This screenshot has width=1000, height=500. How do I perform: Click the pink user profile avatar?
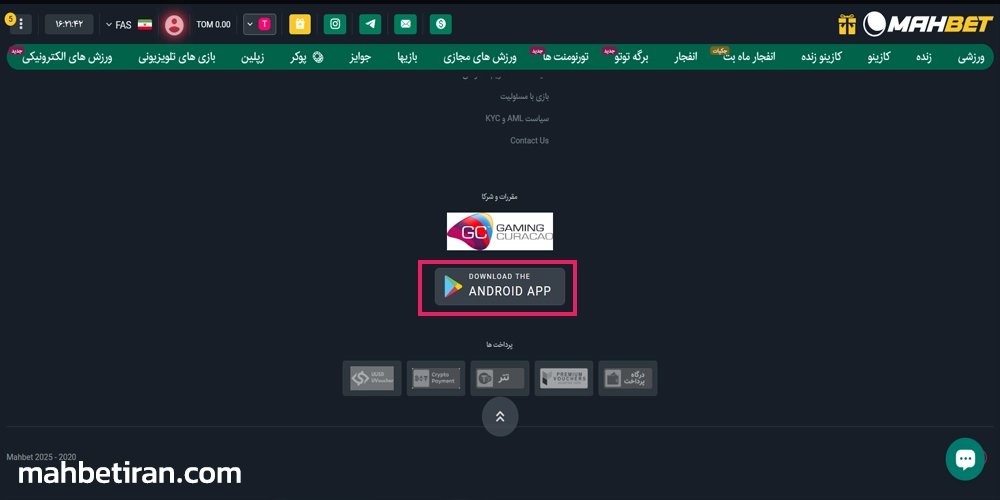pos(174,24)
